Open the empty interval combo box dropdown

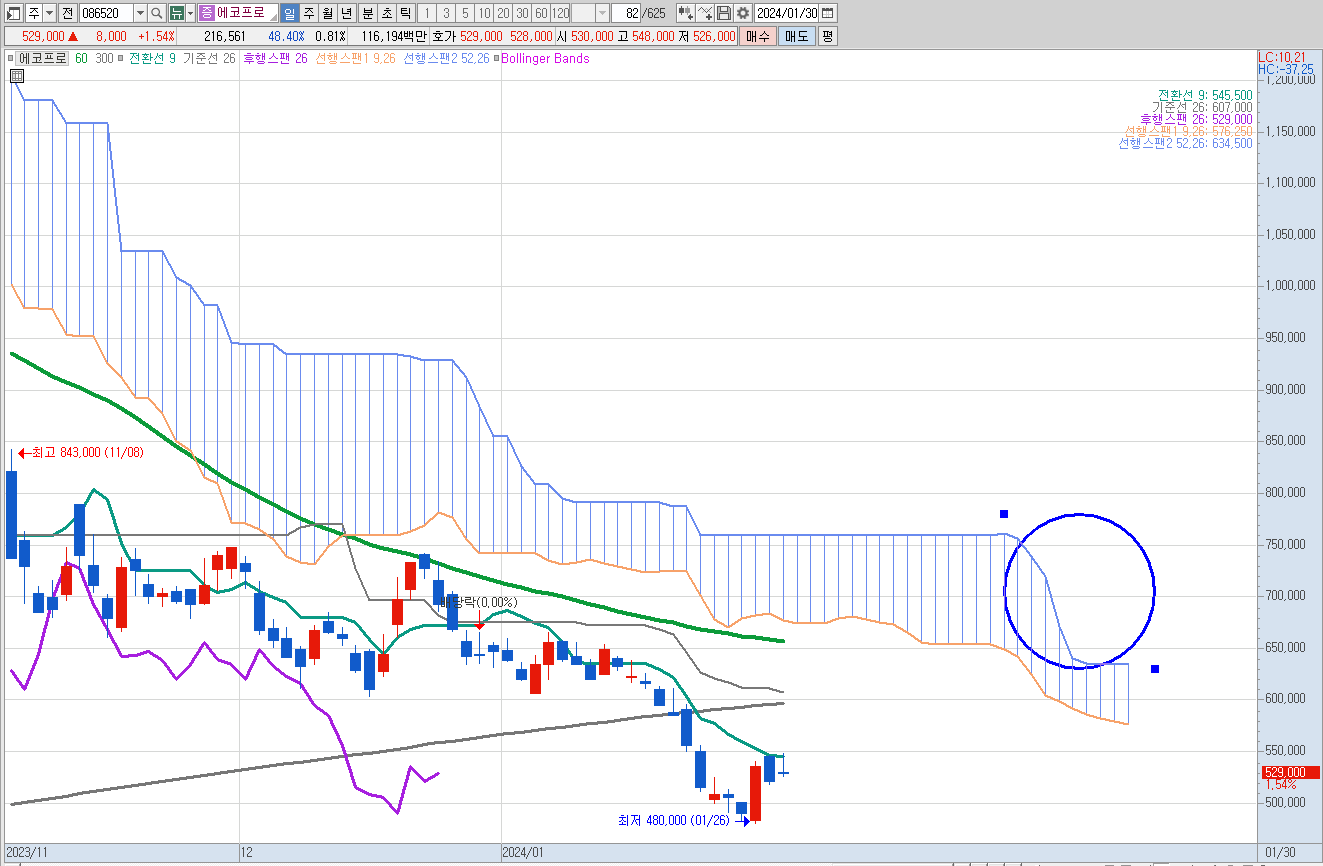602,13
